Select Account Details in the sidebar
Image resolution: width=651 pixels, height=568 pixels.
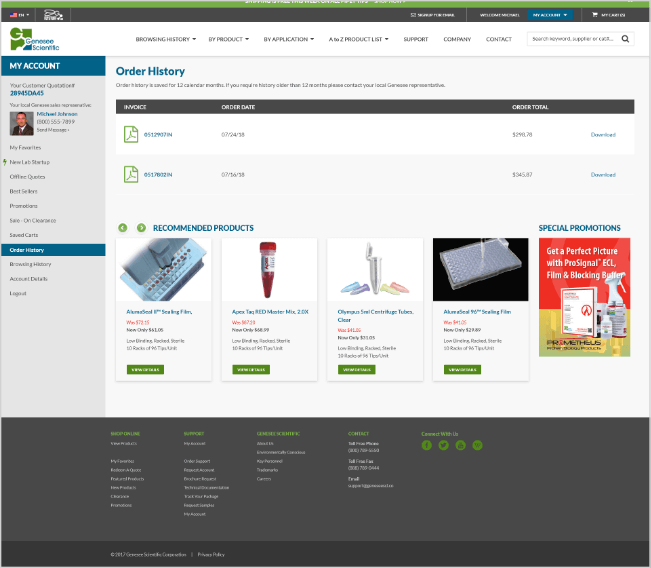coord(29,279)
